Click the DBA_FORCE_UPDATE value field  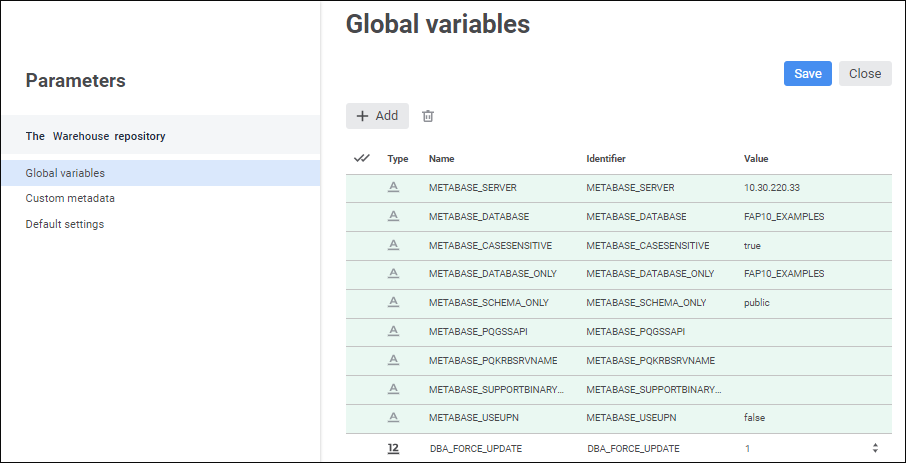[x=800, y=449]
